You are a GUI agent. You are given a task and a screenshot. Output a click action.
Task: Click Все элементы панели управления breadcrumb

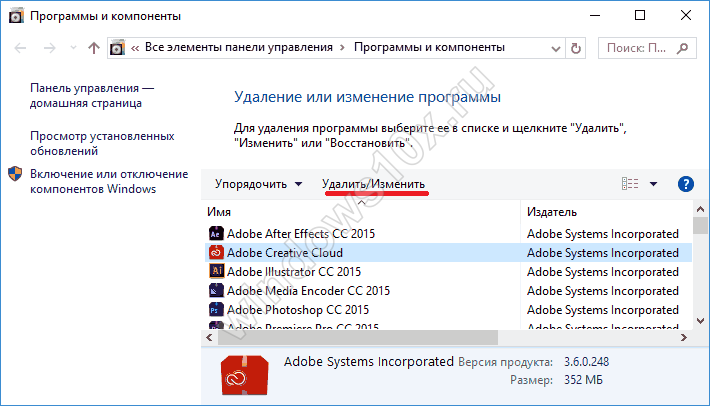[x=239, y=48]
